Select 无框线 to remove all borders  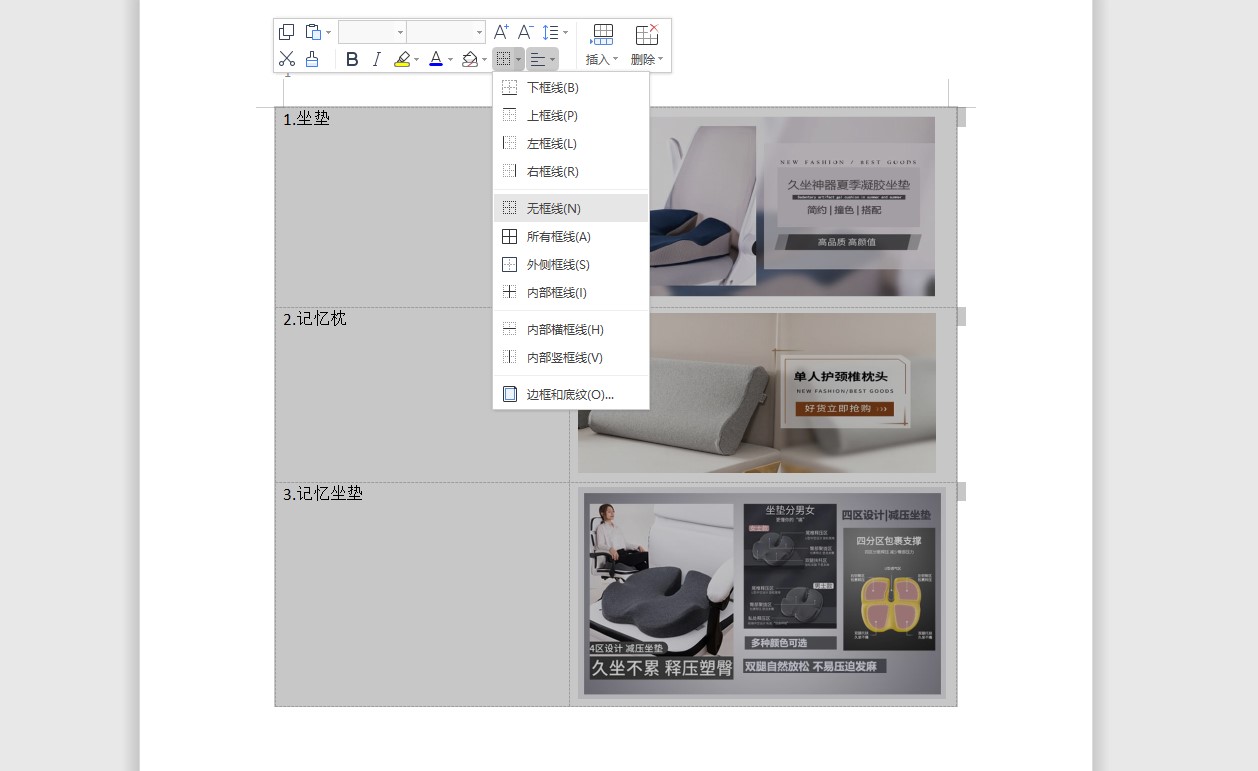point(552,208)
